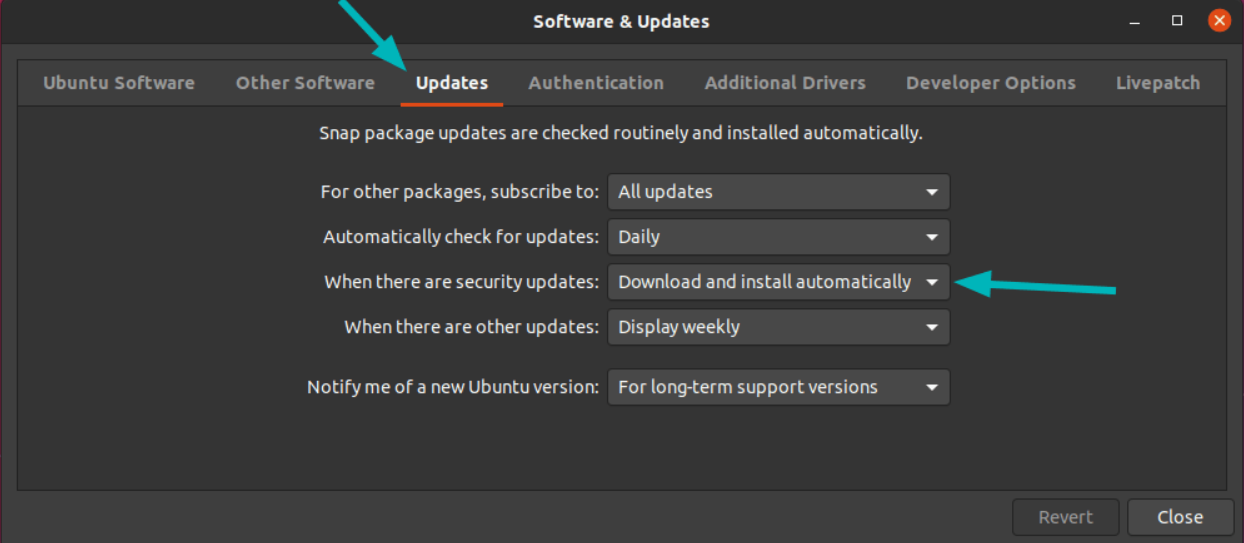
Task: Select the Updates tab
Action: click(452, 83)
